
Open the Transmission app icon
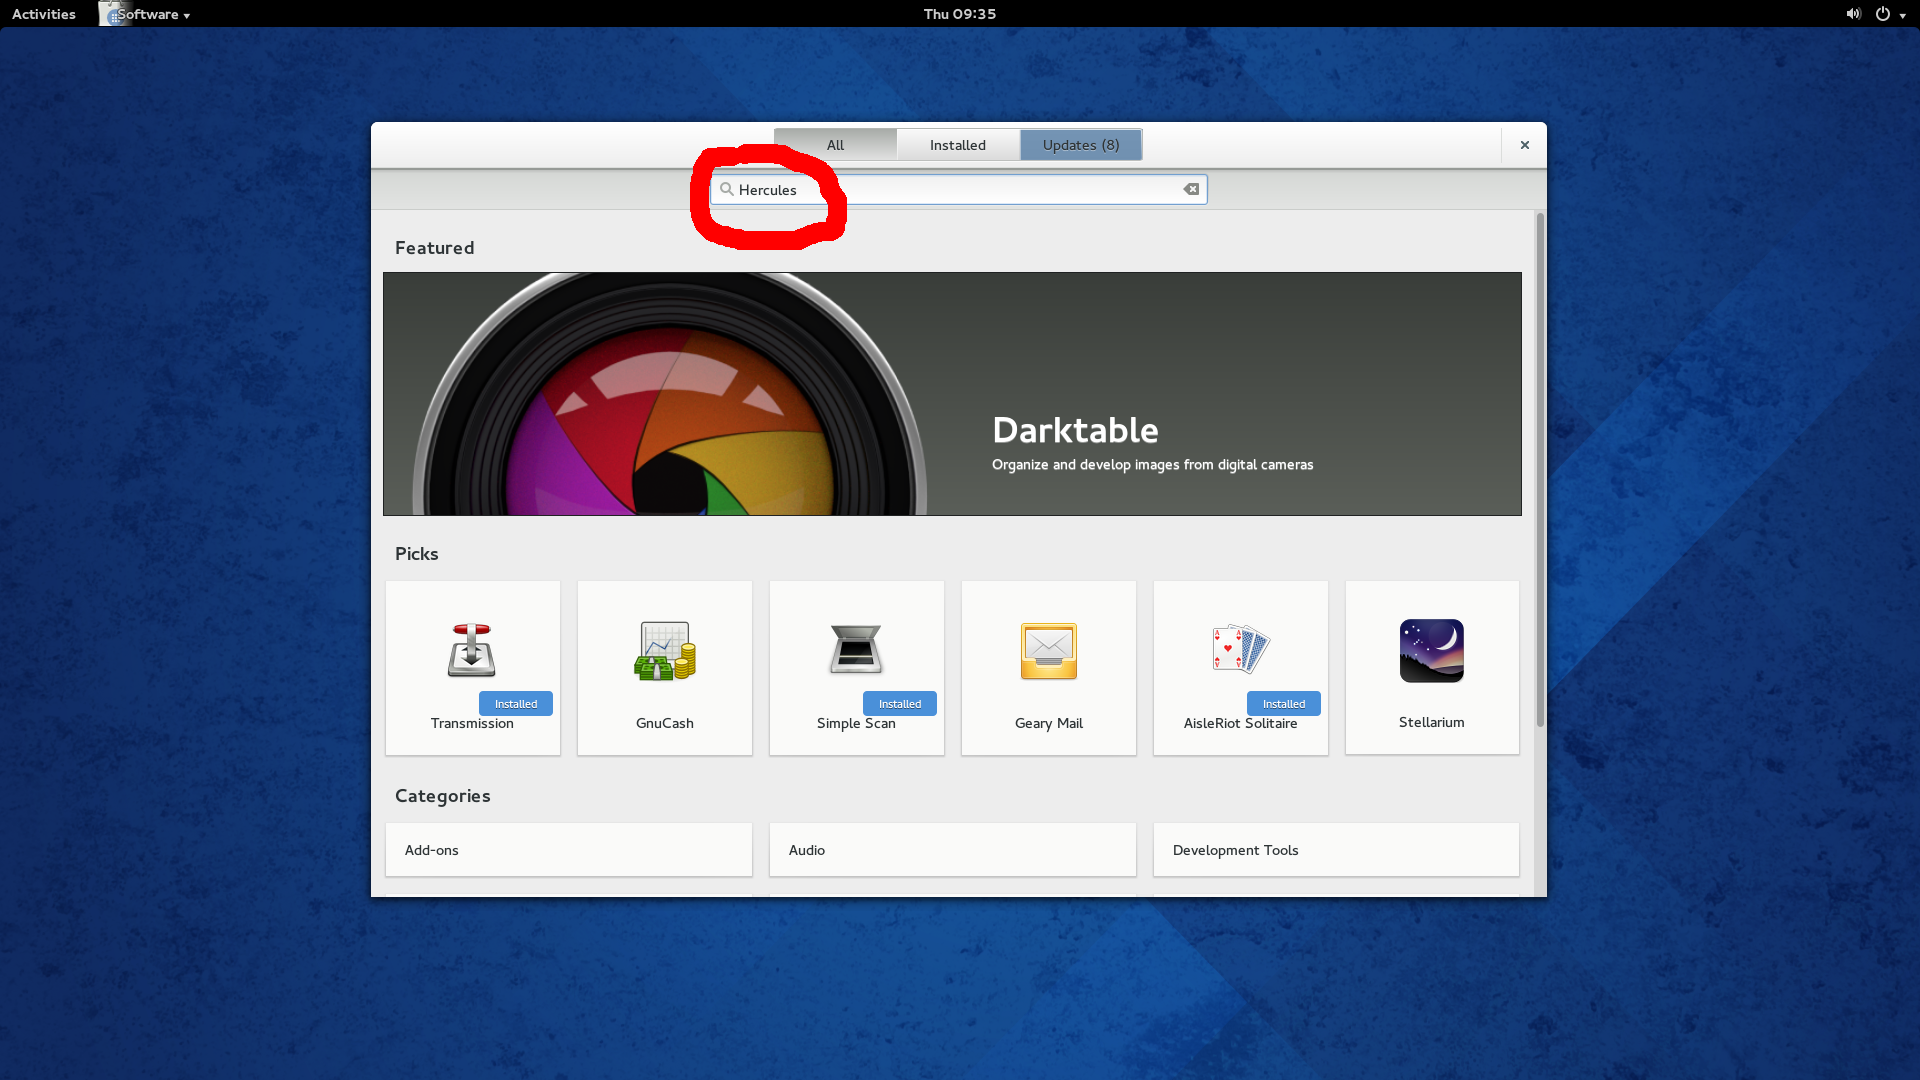coord(471,651)
